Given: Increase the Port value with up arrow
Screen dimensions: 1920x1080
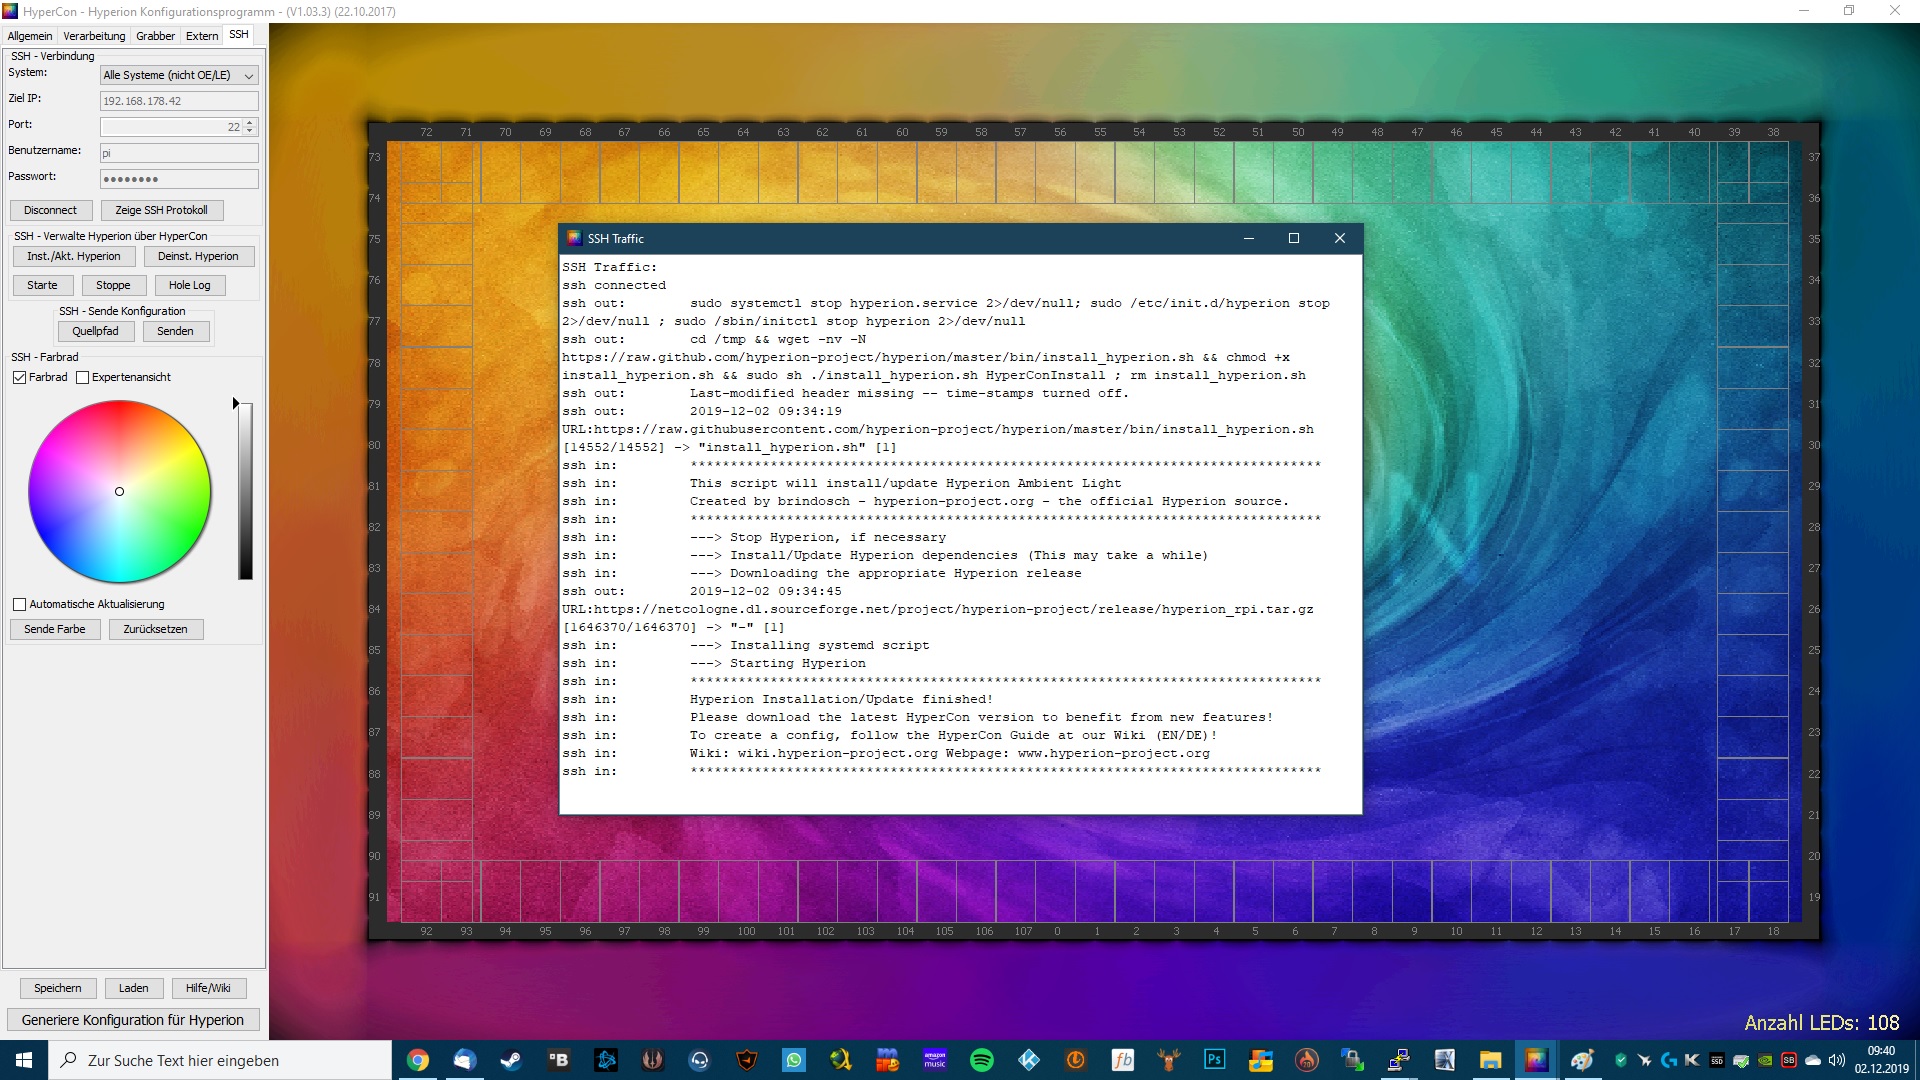Looking at the screenshot, I should pos(250,122).
